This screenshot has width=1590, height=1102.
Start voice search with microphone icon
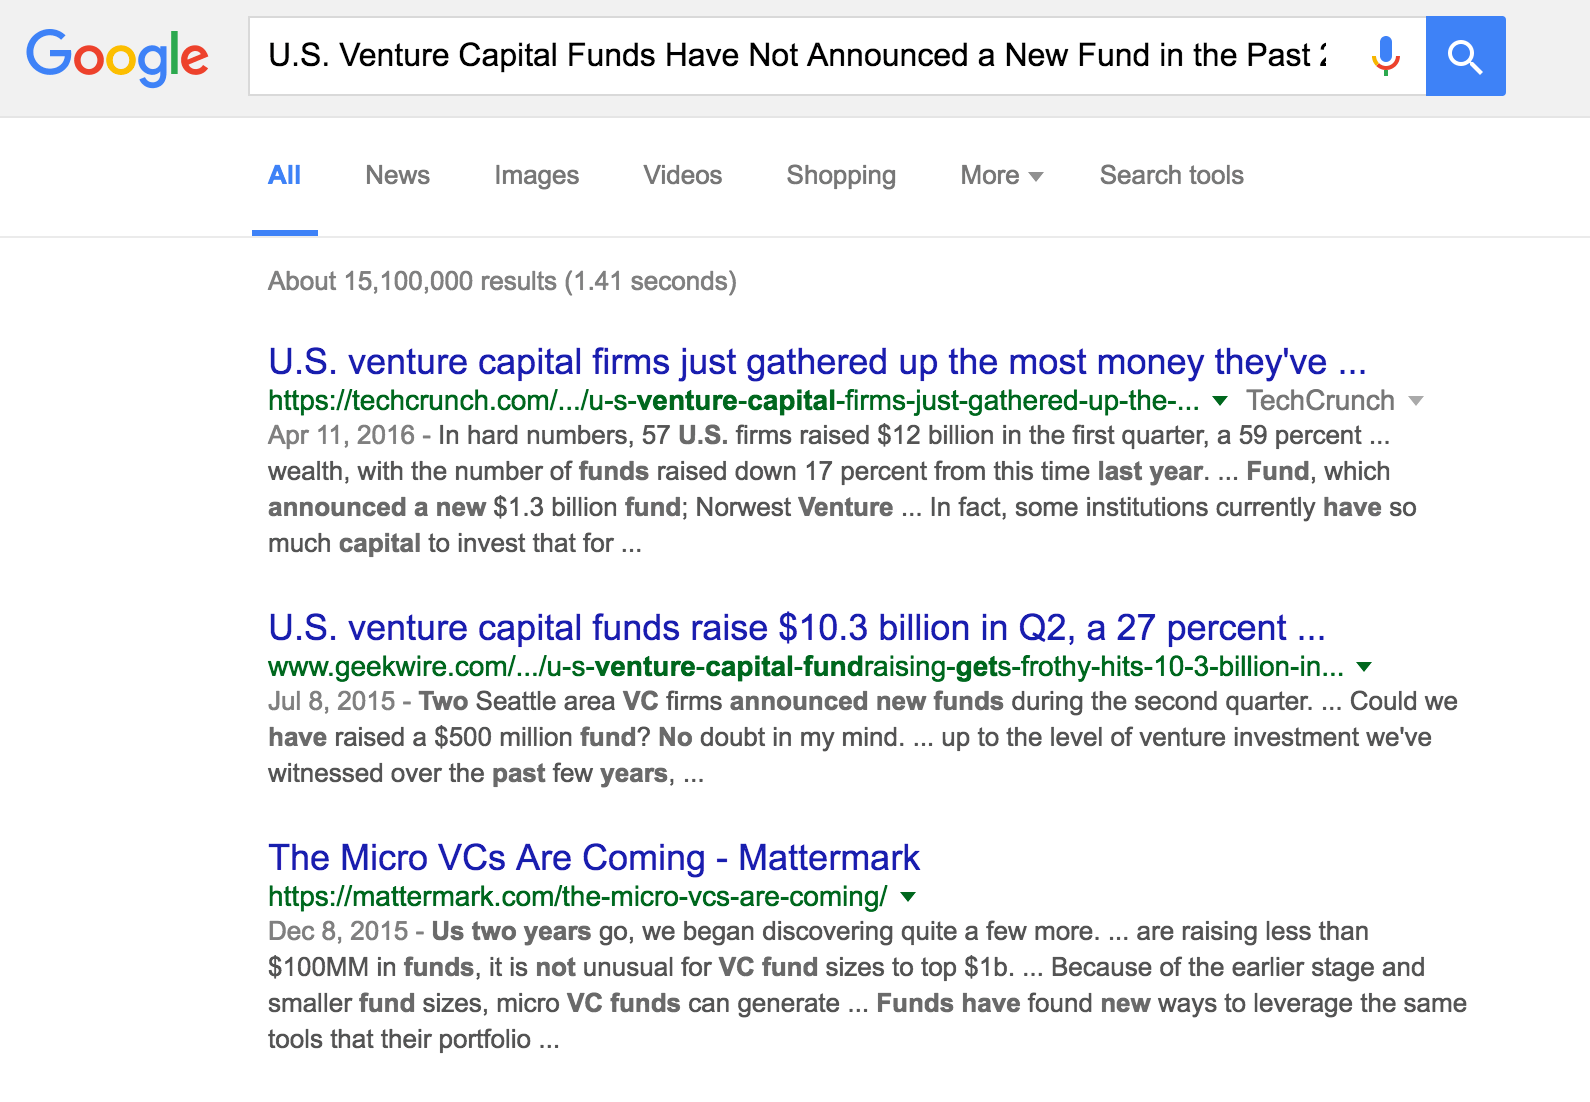(1385, 56)
